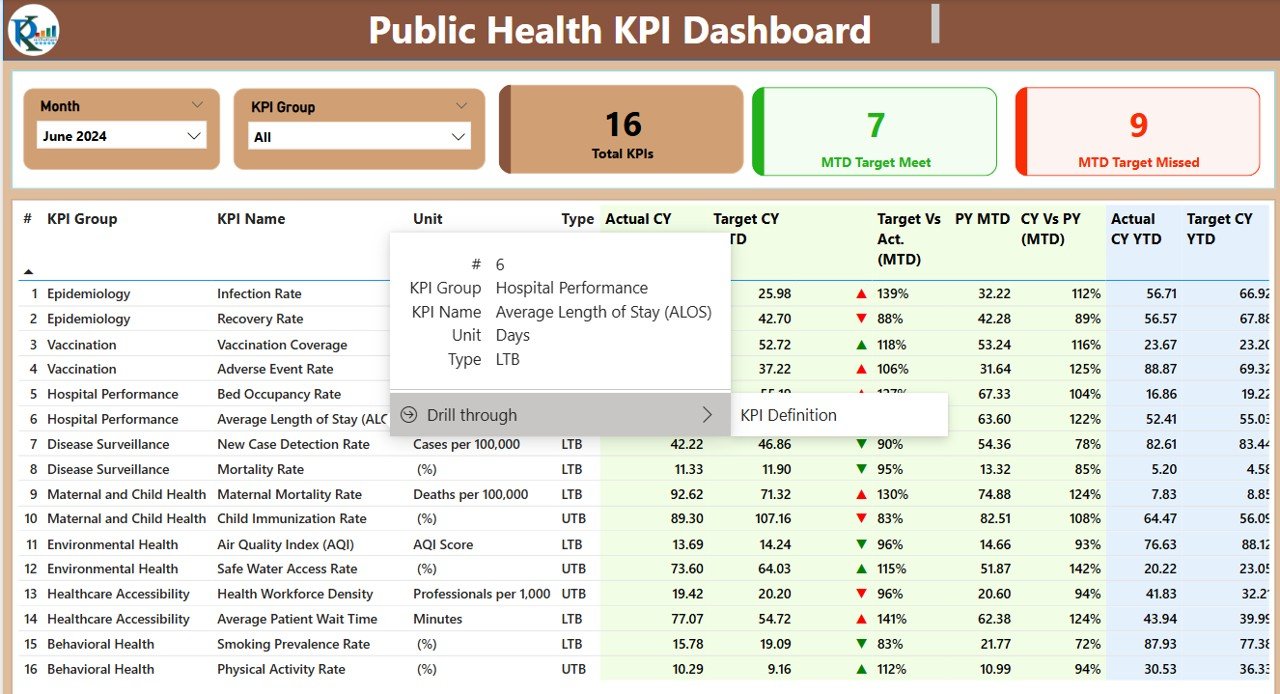
Task: Click green up arrow in Vaccination Coverage row
Action: pos(861,344)
